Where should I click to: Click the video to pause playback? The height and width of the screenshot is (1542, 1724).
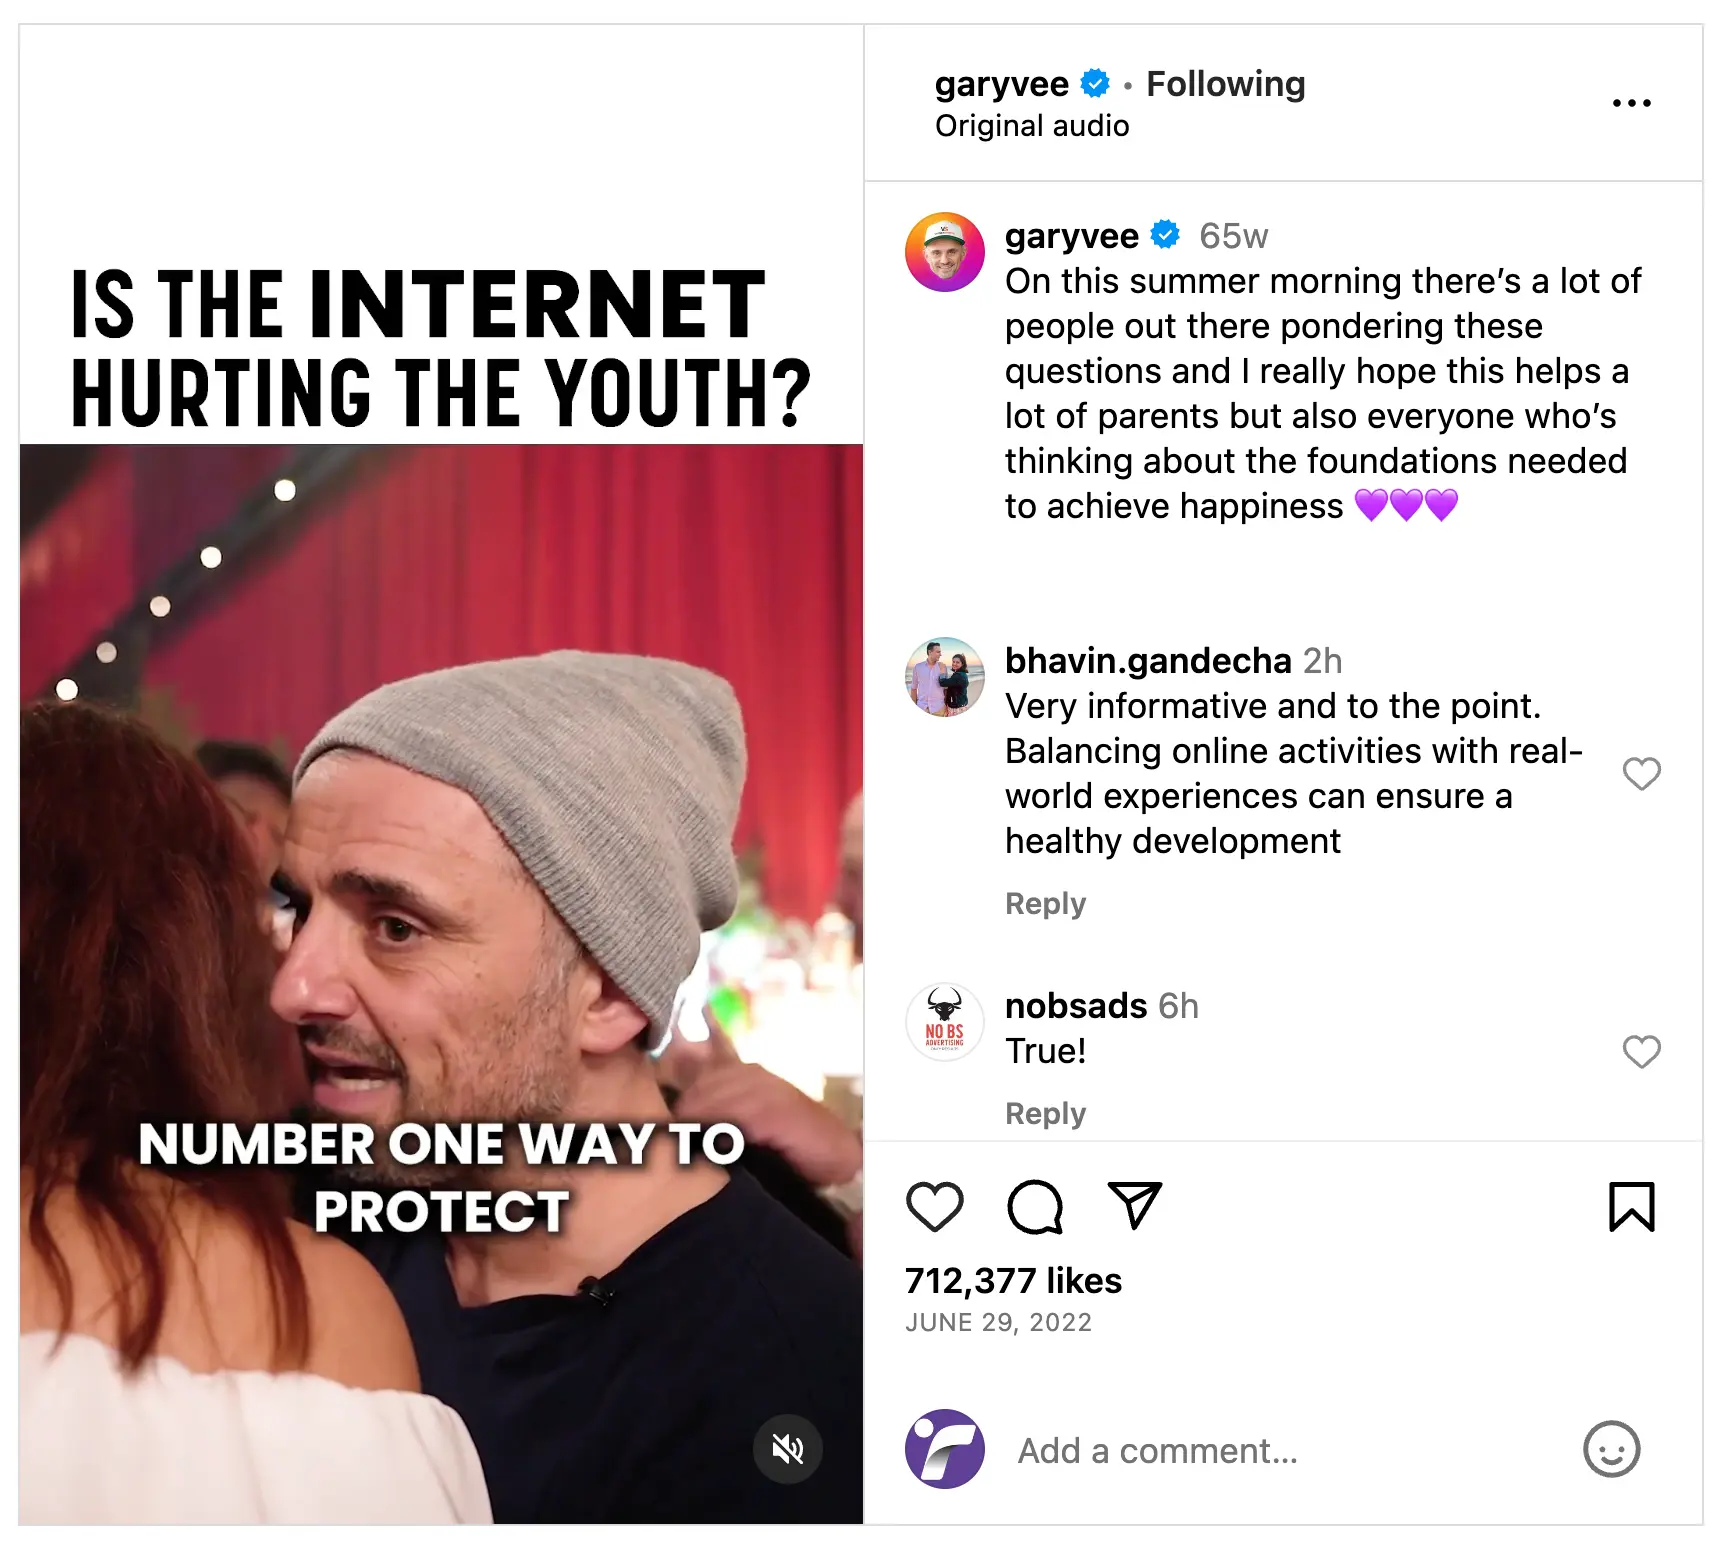click(x=440, y=900)
